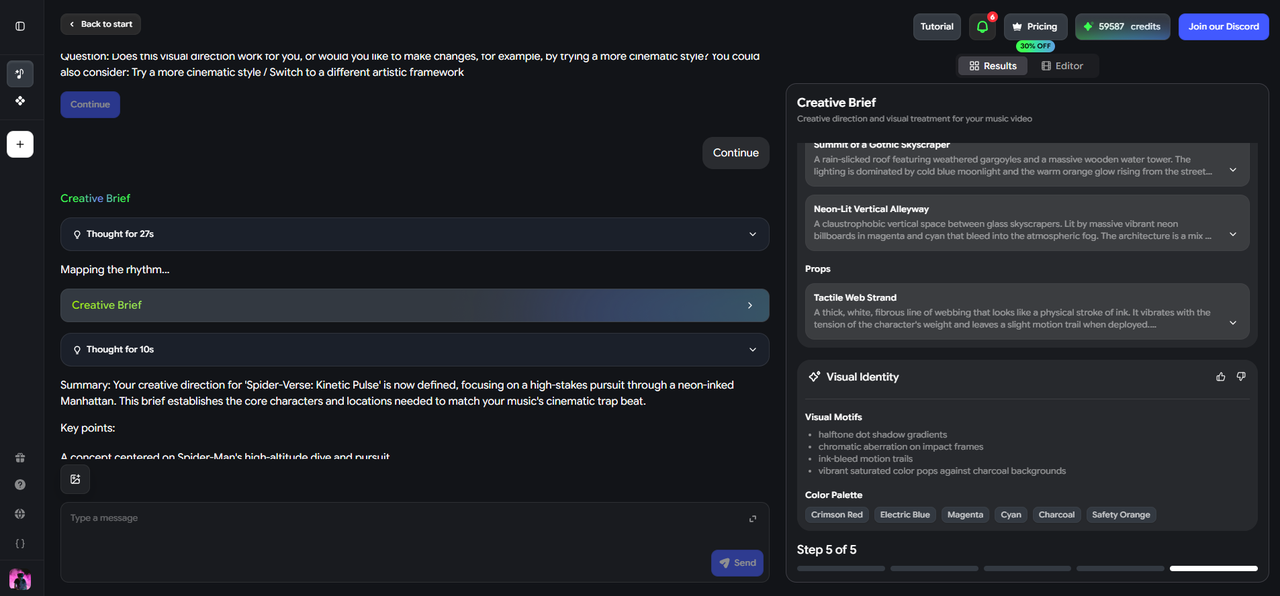The width and height of the screenshot is (1280, 596).
Task: Open the music video tool in sidebar
Action: click(x=20, y=74)
